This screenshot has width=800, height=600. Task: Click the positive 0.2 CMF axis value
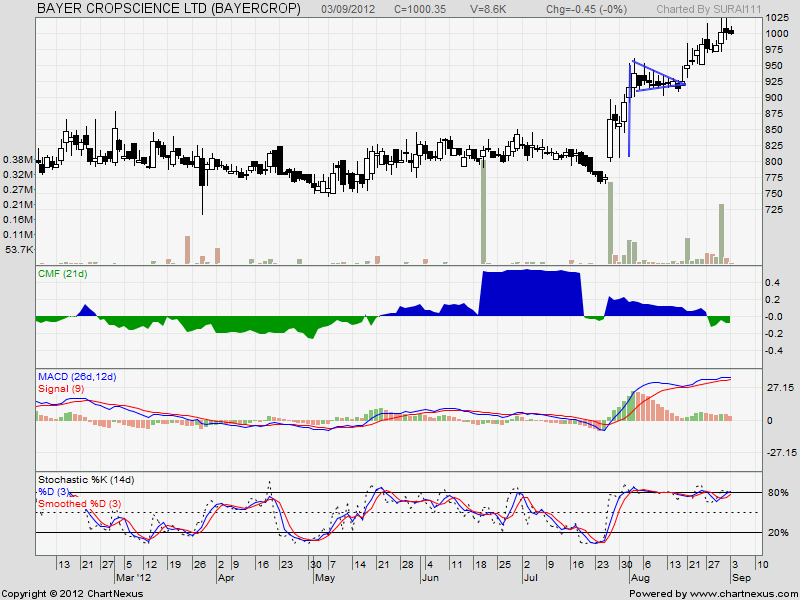(x=773, y=299)
